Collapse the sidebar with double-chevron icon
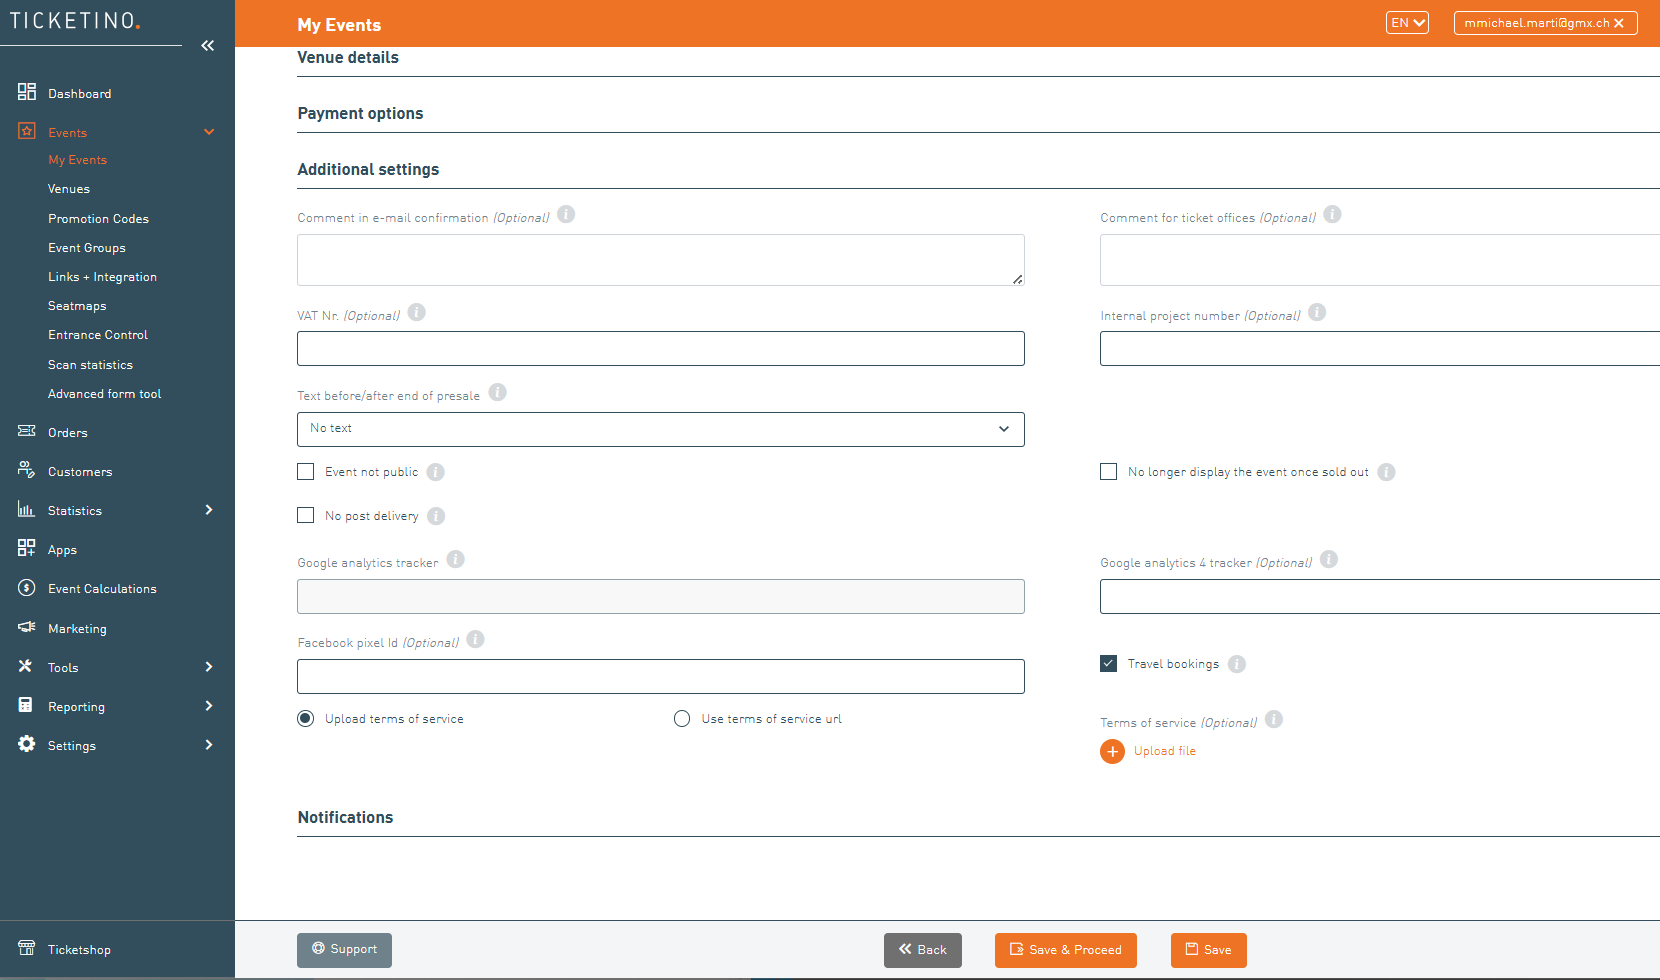1660x980 pixels. coord(207,45)
